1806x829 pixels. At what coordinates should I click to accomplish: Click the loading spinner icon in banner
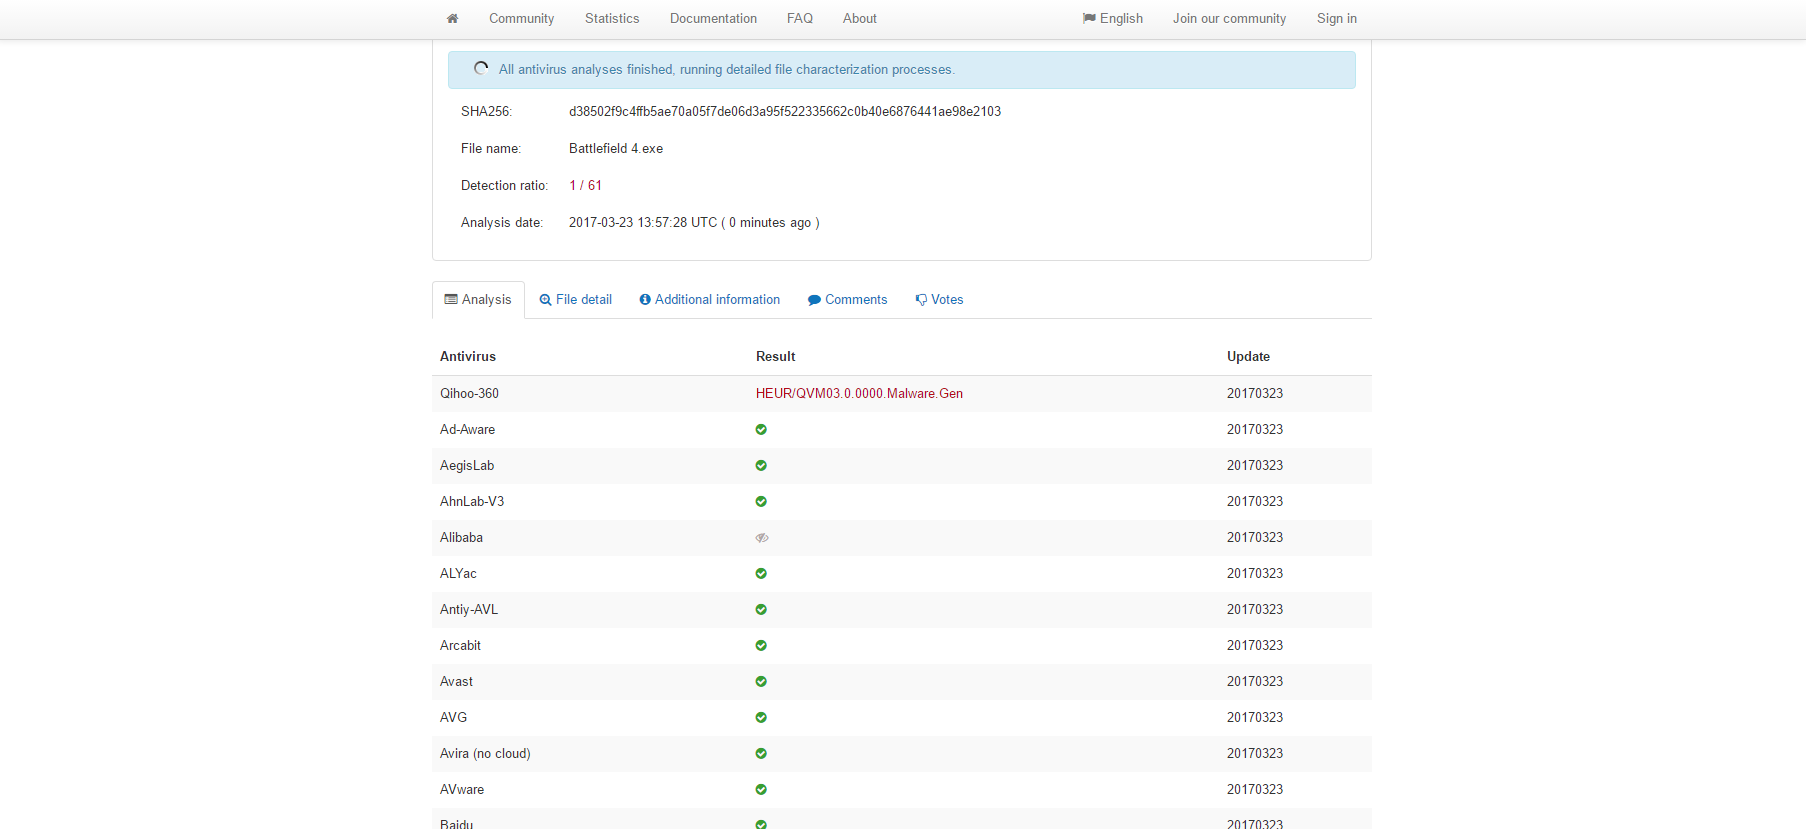pyautogui.click(x=481, y=68)
